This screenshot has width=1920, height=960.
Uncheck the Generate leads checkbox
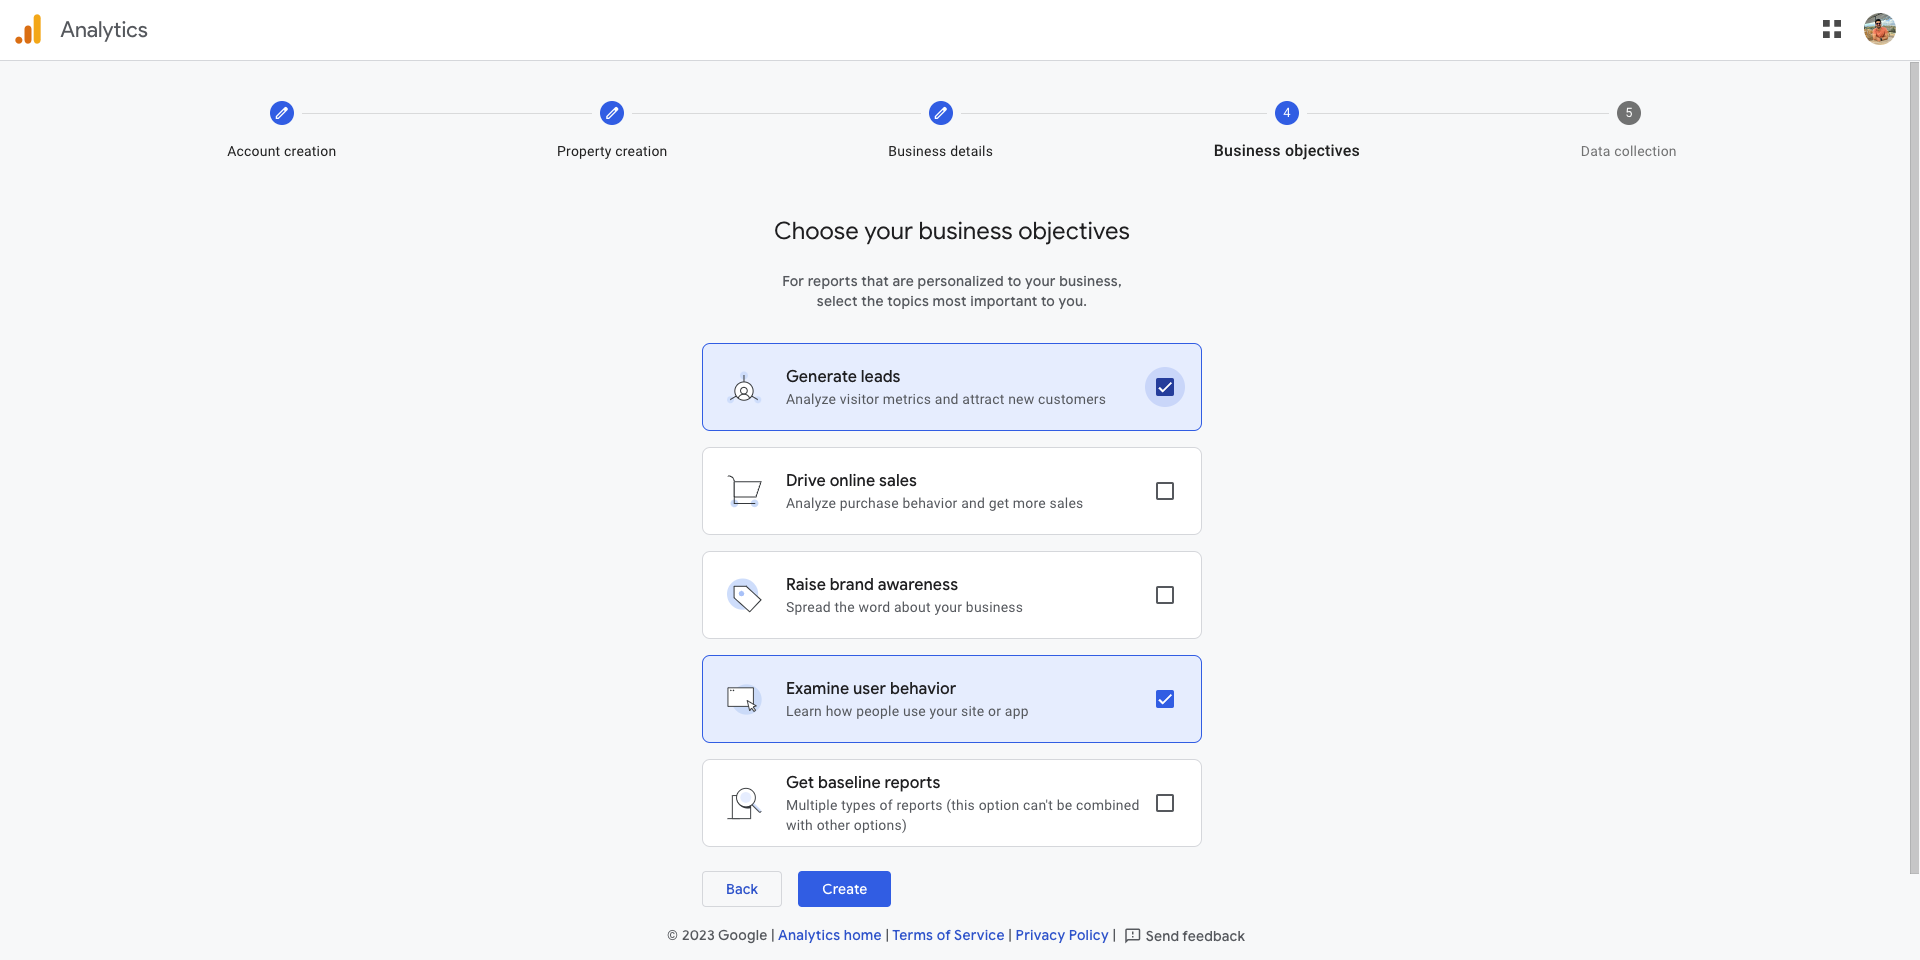[1165, 387]
